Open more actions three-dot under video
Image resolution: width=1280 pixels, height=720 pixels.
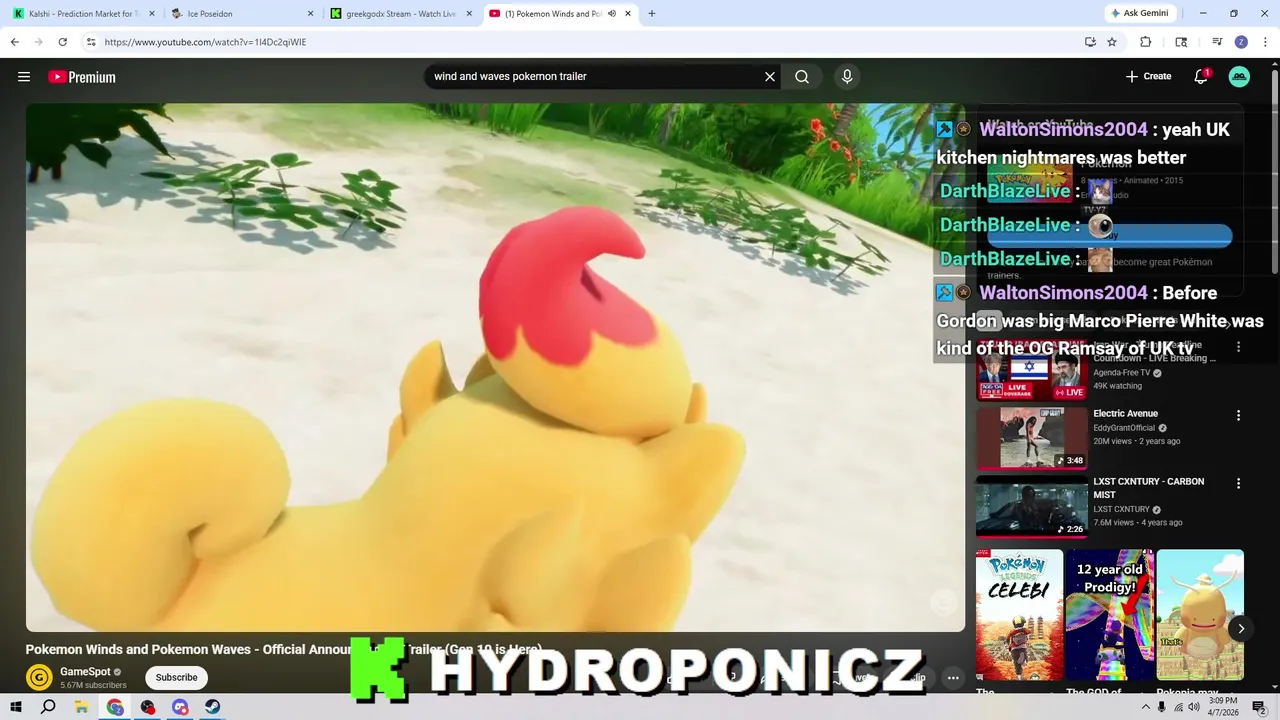click(953, 677)
